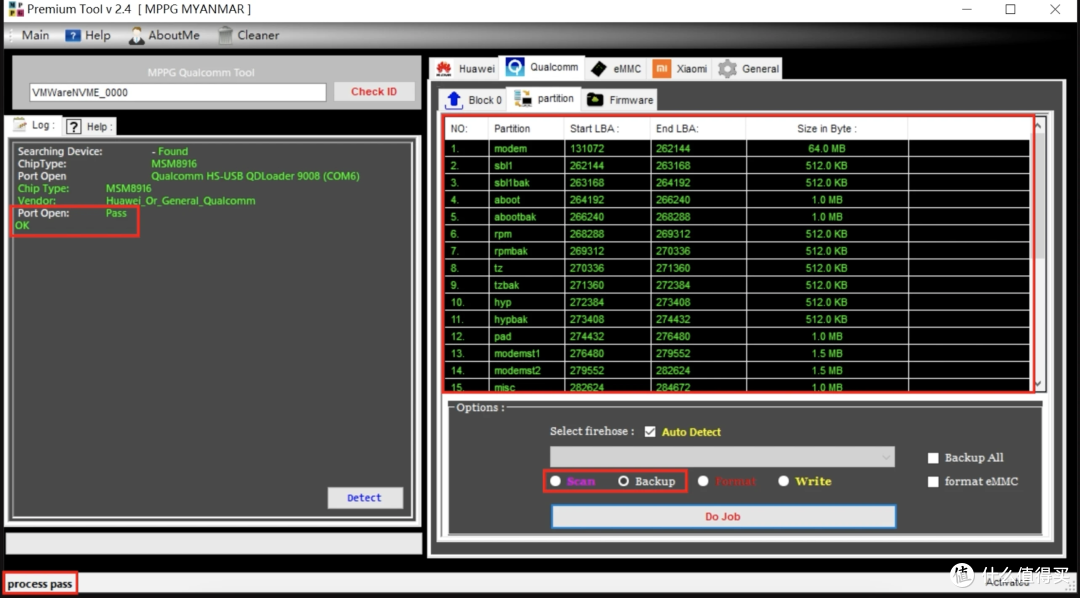Select the Qualcomm chip icon
Image resolution: width=1080 pixels, height=598 pixels.
click(x=515, y=67)
